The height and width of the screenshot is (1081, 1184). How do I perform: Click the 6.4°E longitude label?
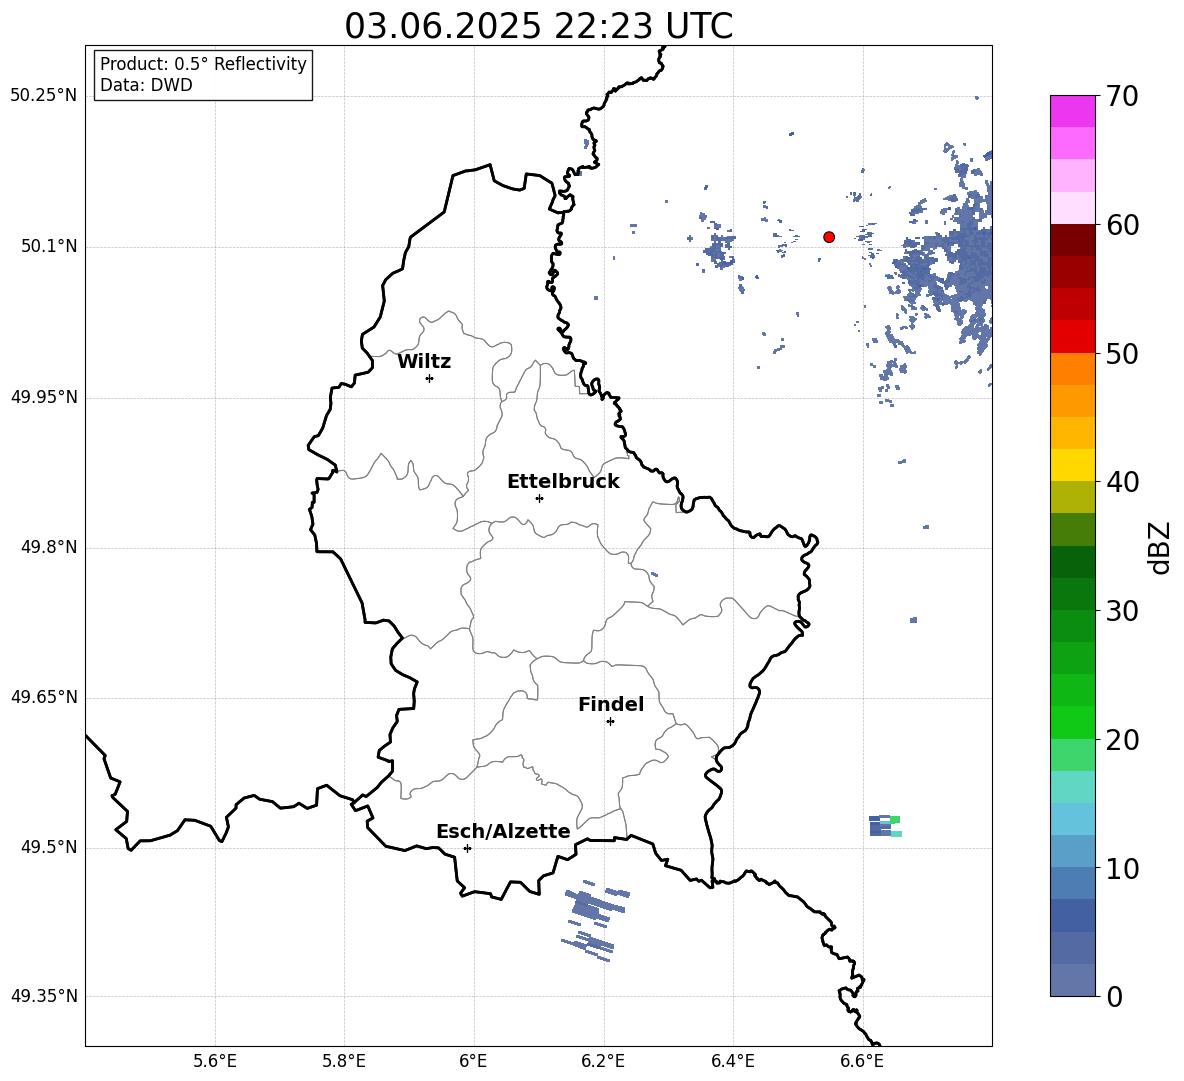(732, 1061)
